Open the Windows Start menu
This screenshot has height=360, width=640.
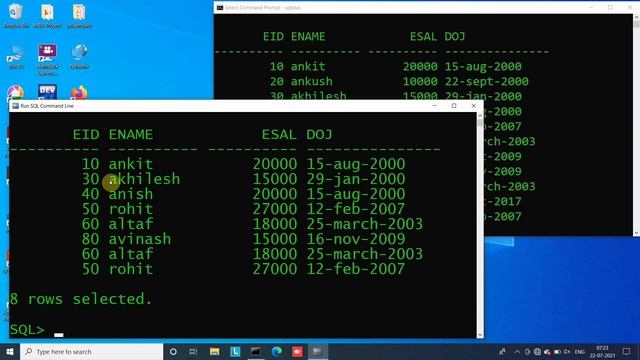click(x=10, y=351)
